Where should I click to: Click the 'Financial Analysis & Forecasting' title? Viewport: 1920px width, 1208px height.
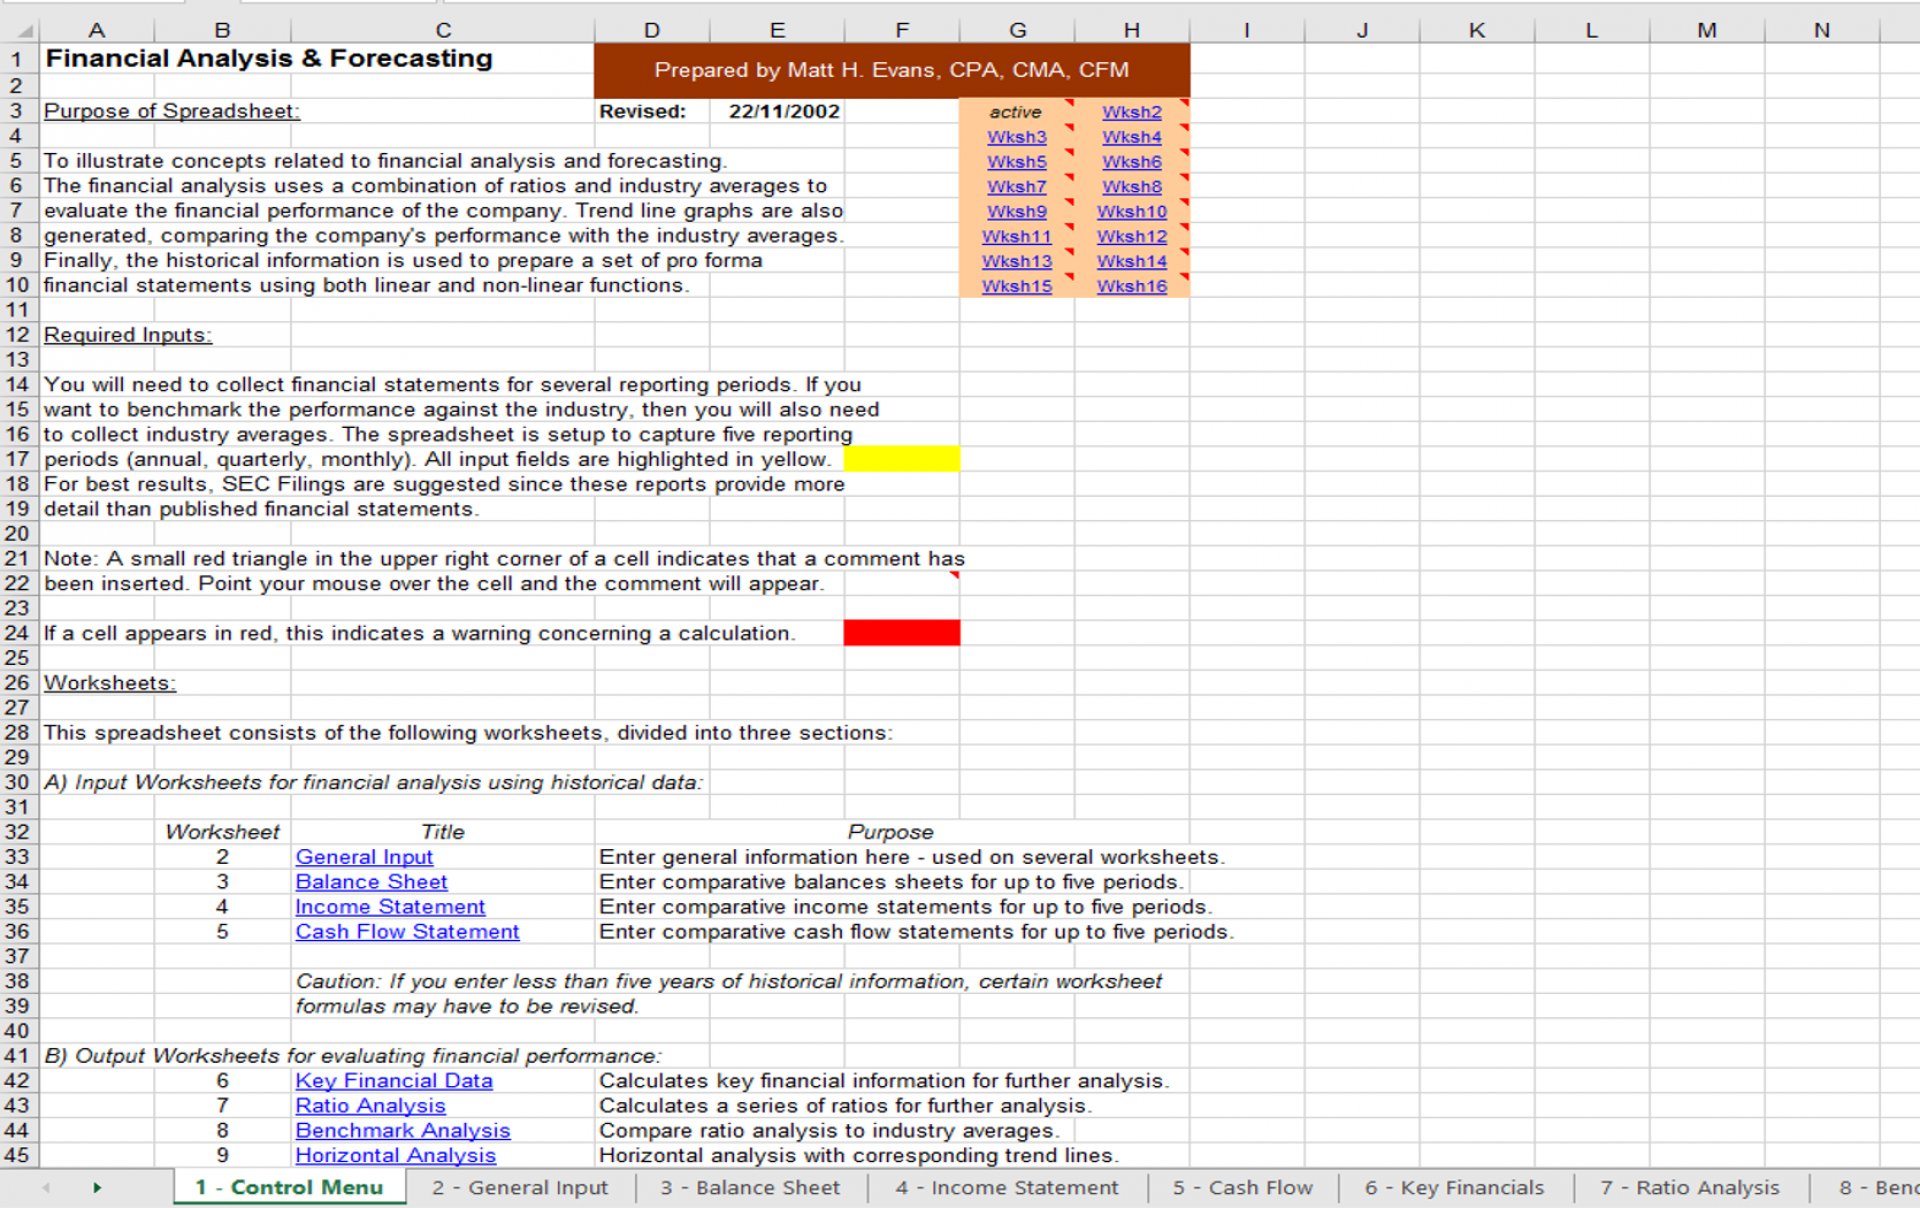269,58
